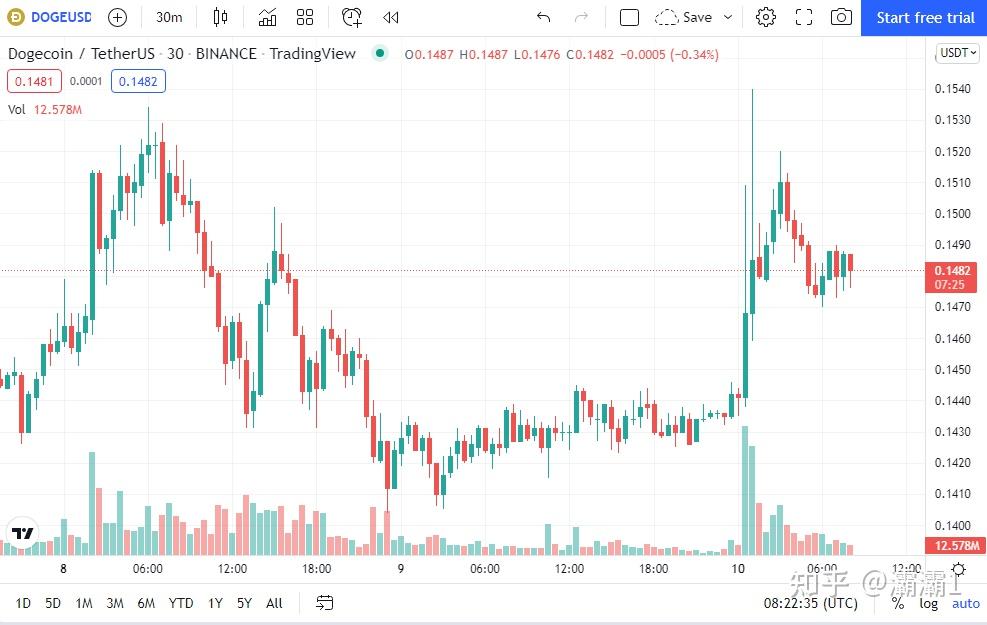Viewport: 987px width, 625px height.
Task: Click the chart title Dogecoin / TetherUS
Action: coord(81,53)
